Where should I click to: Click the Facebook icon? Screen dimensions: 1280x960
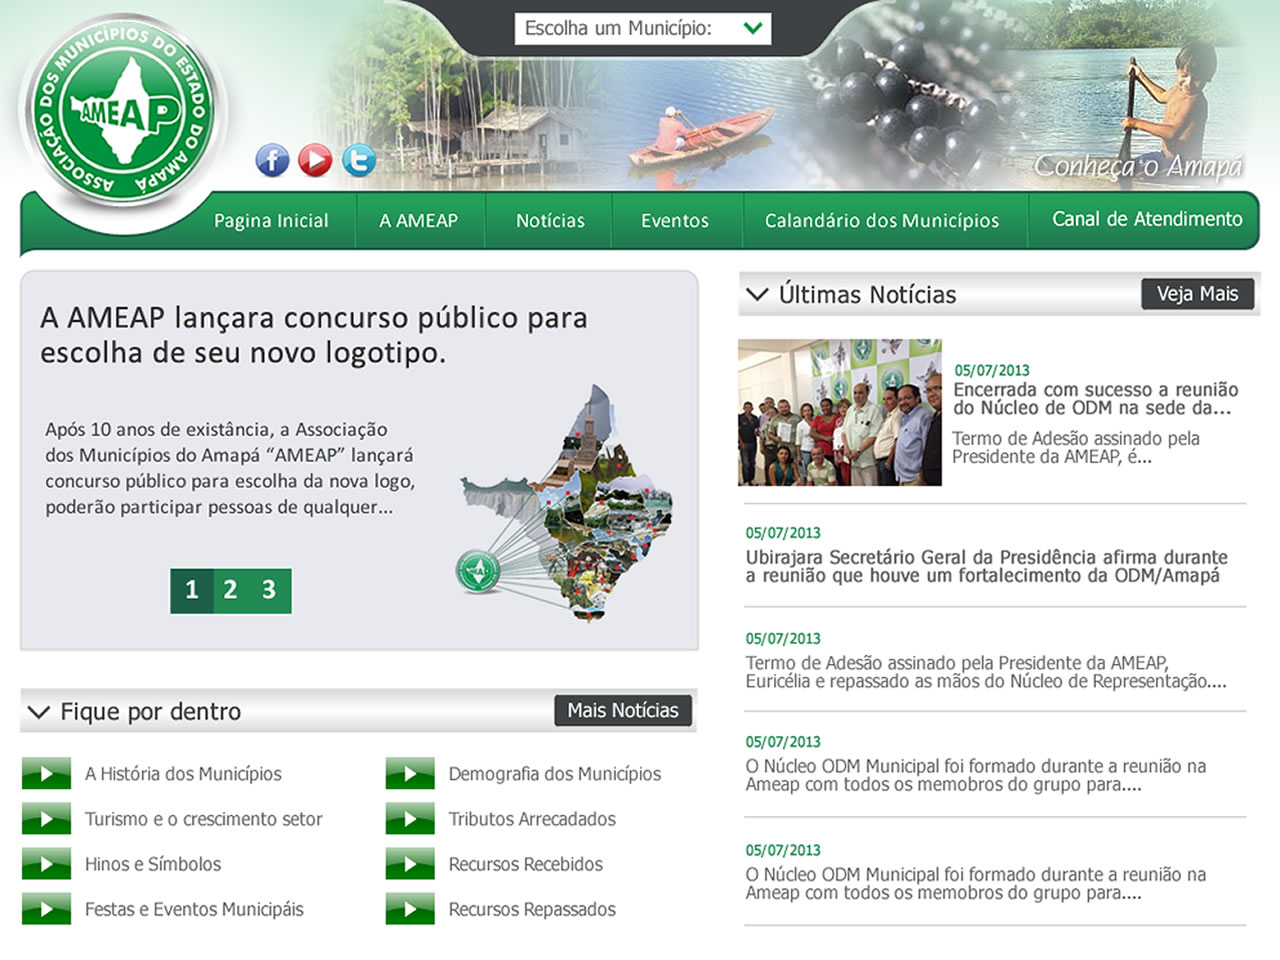click(x=271, y=160)
